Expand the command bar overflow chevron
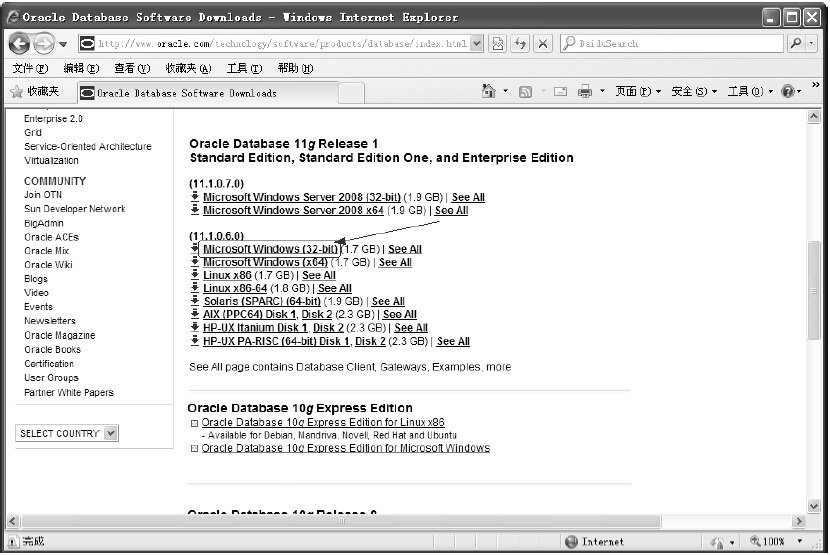830x555 pixels. tap(816, 85)
